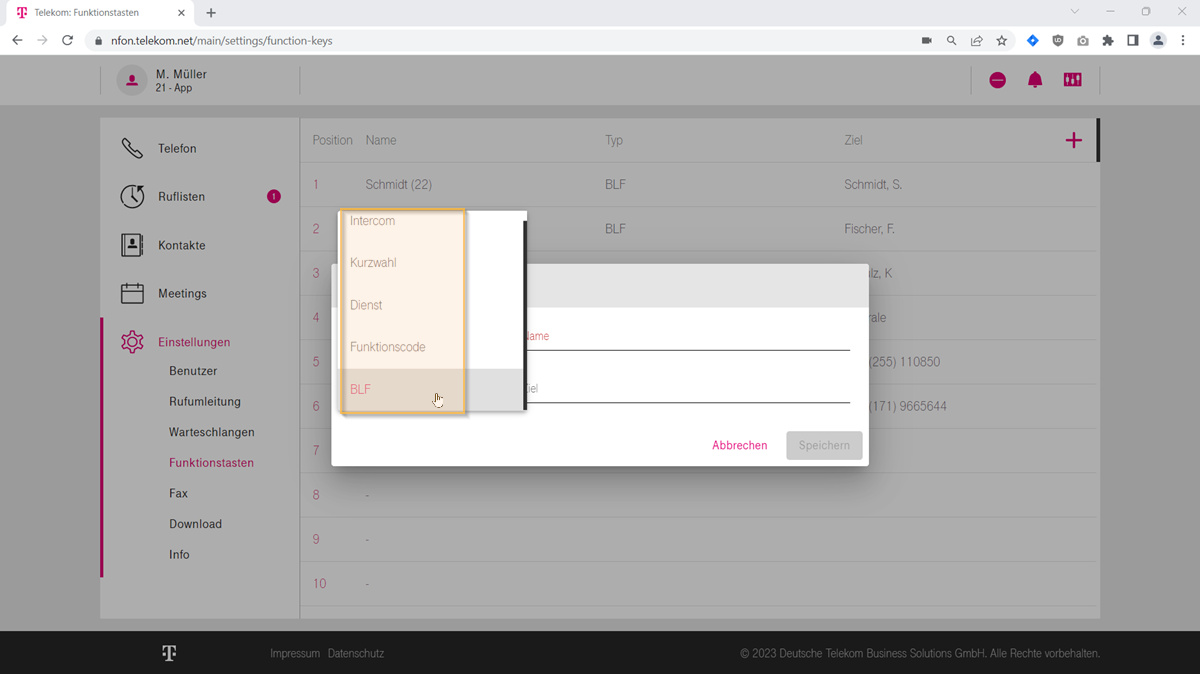Go to Kontakte in sidebar
Viewport: 1200px width, 674px height.
[181, 245]
